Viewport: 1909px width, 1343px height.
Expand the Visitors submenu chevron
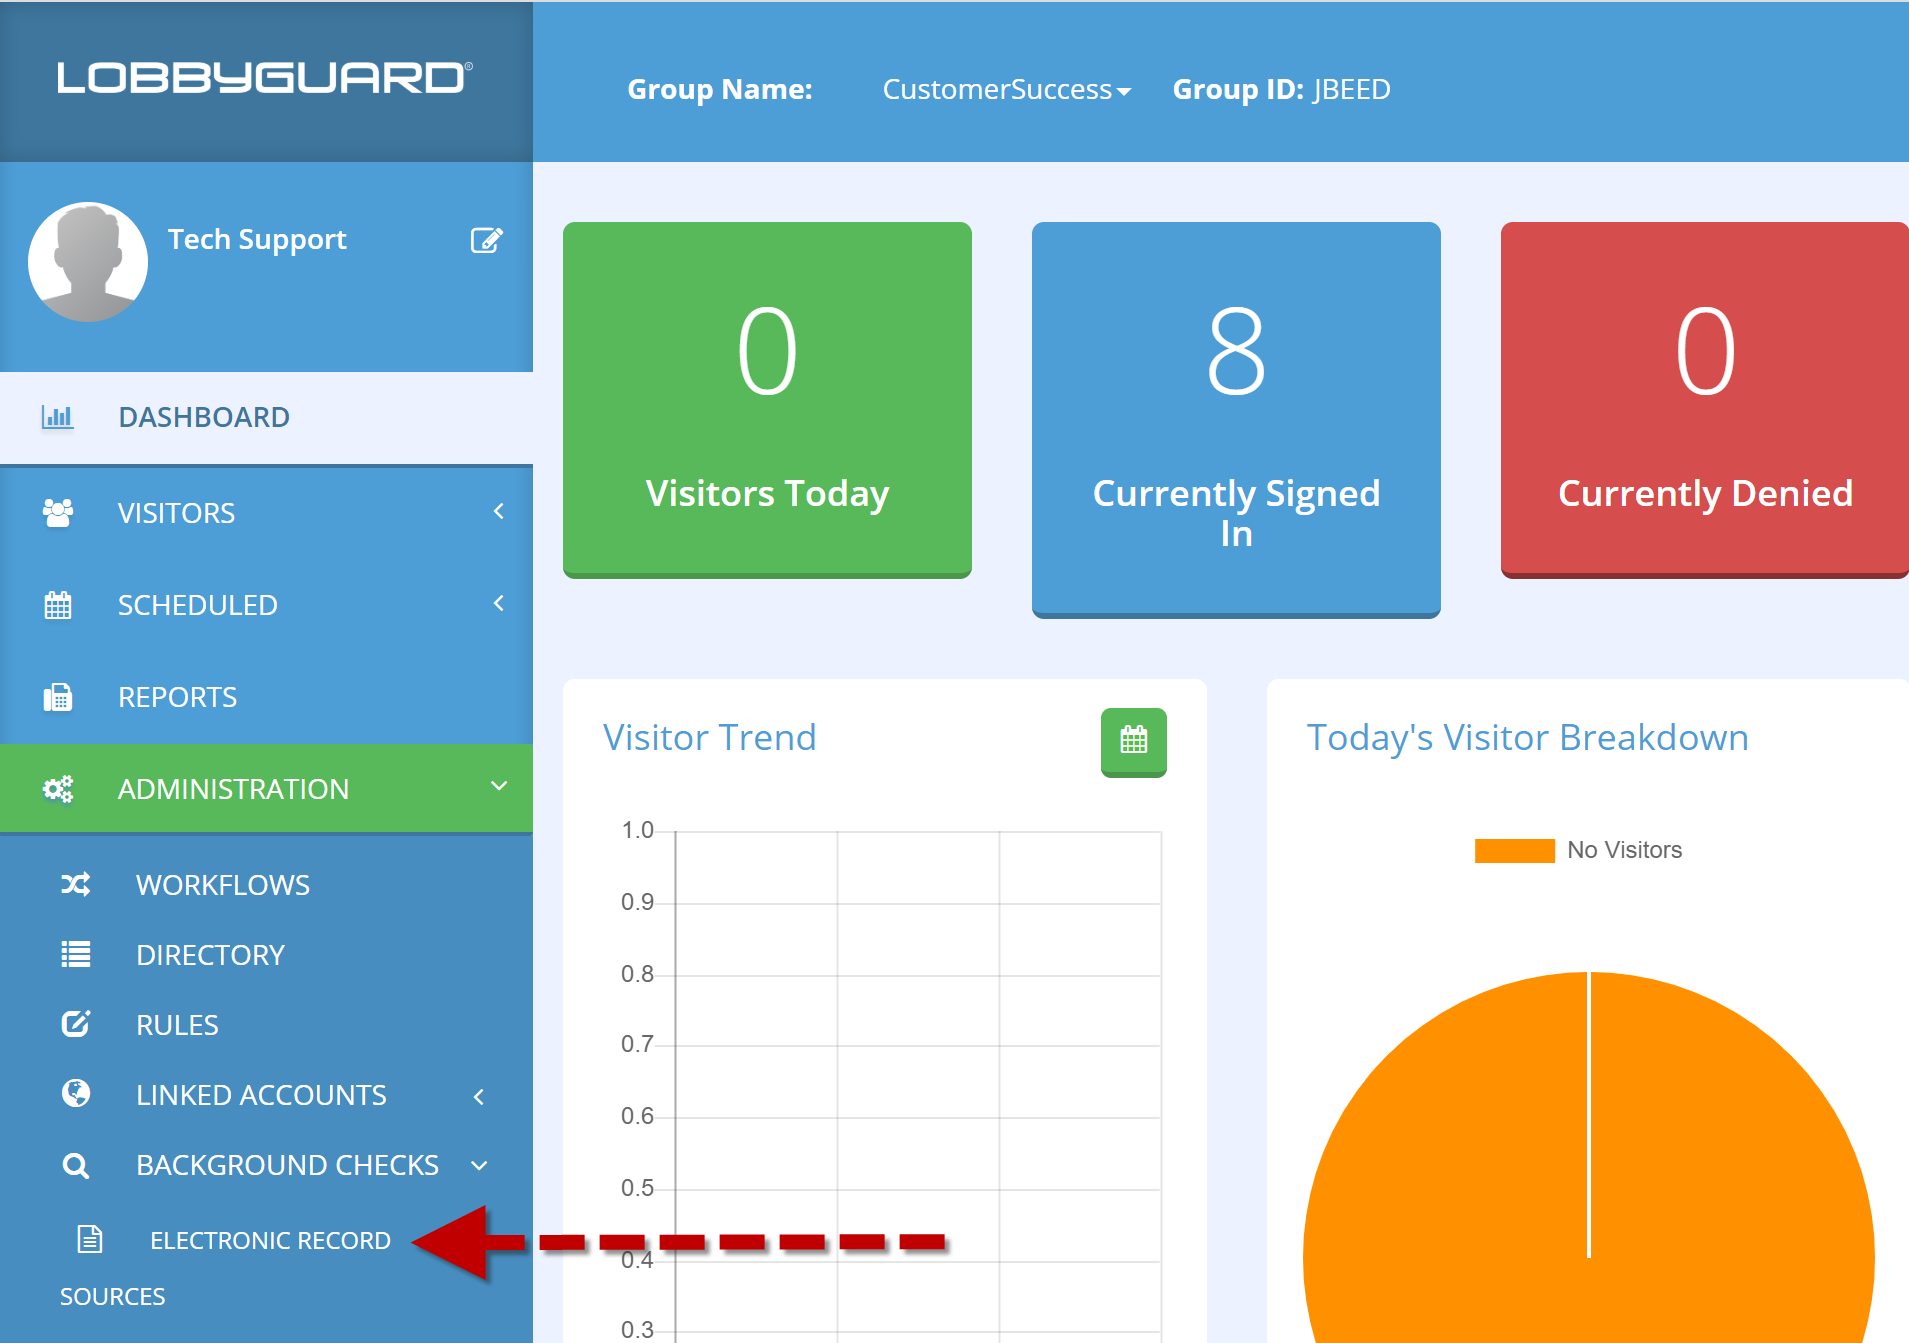(x=498, y=511)
